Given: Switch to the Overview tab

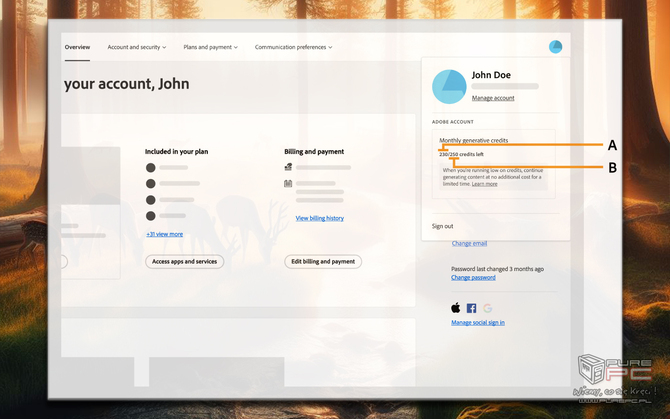Looking at the screenshot, I should pos(77,47).
